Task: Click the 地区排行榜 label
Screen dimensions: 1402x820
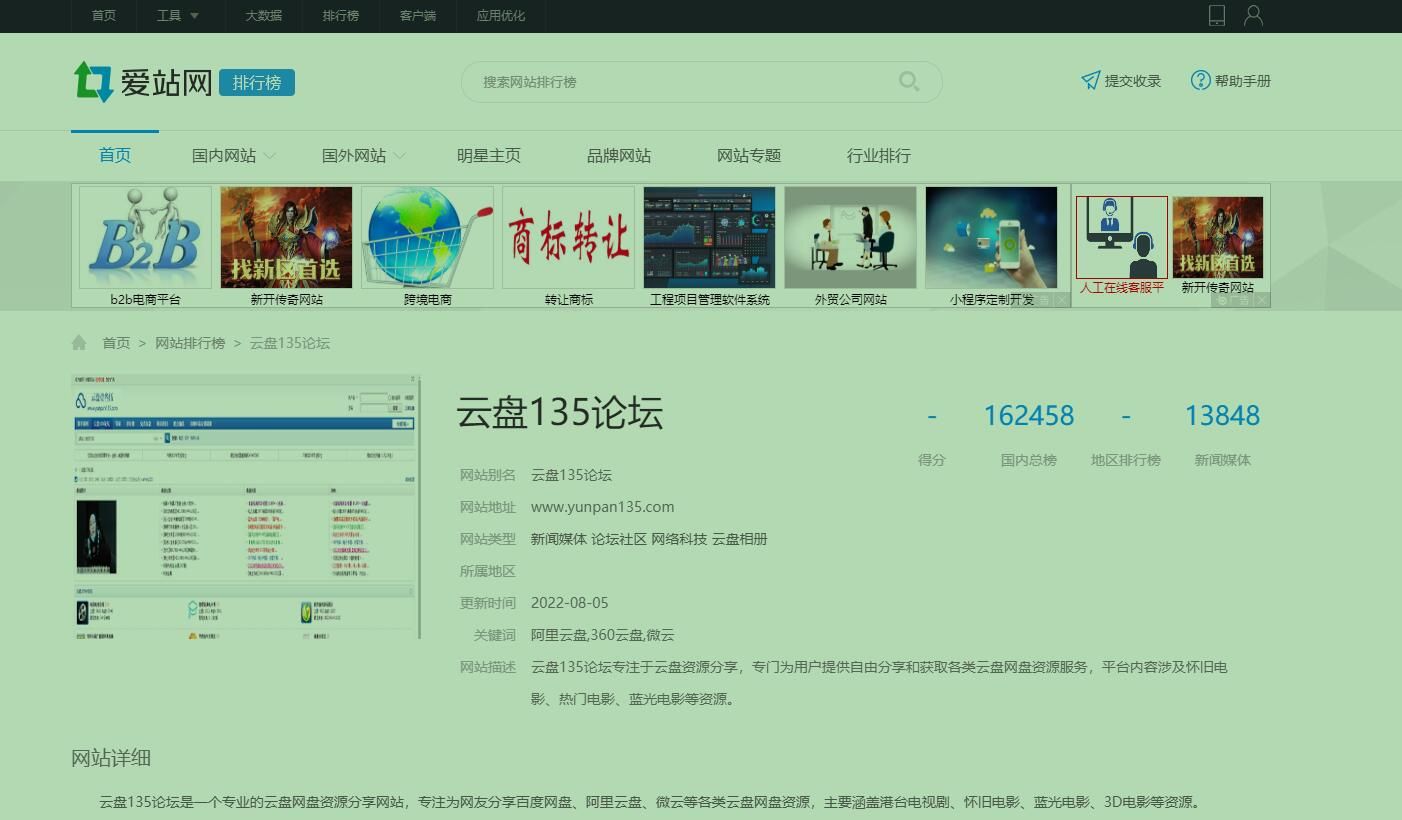Action: [1126, 460]
